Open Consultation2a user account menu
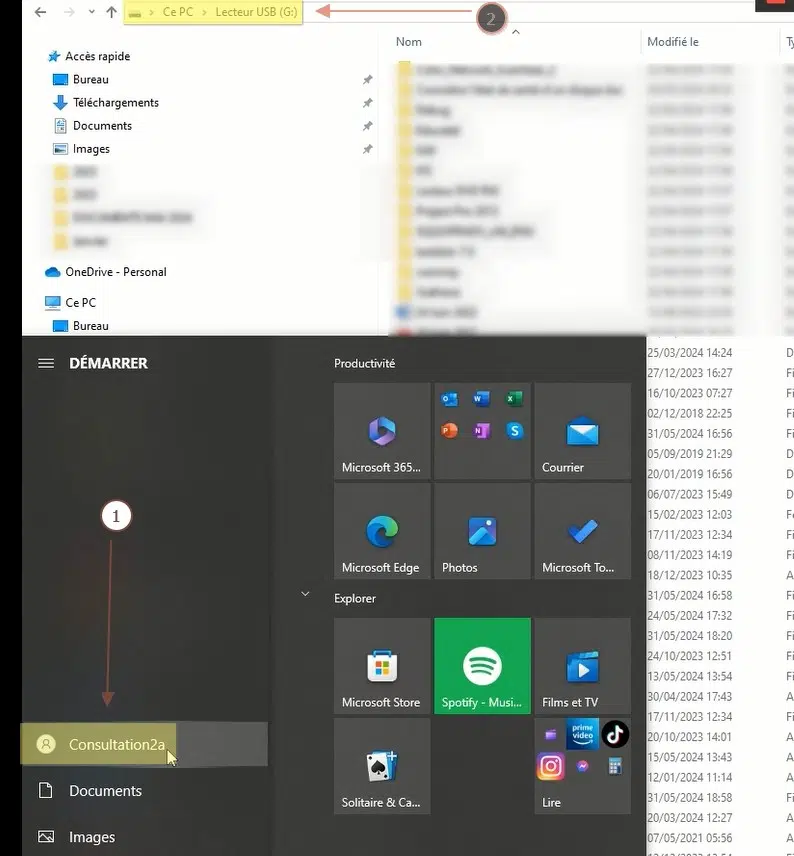 click(145, 745)
